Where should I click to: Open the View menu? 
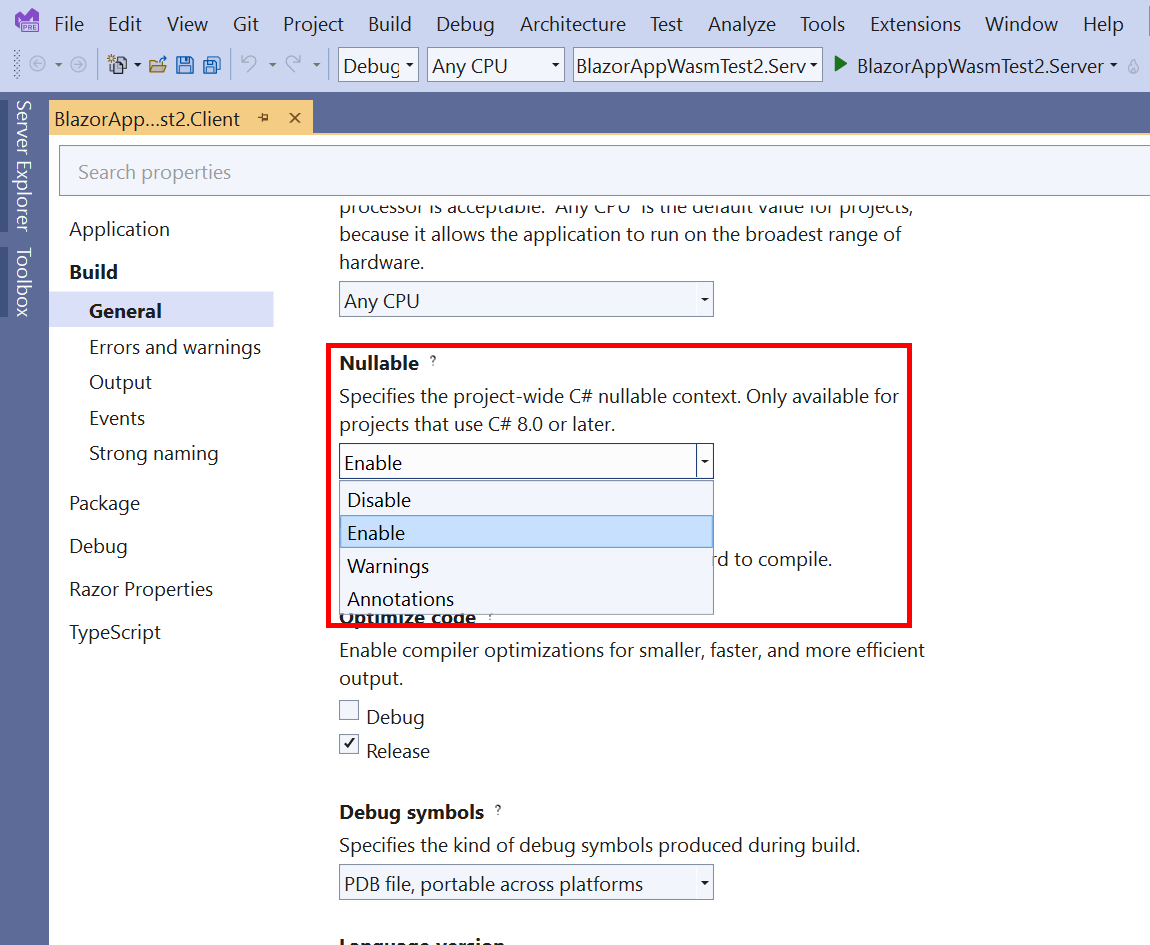pyautogui.click(x=187, y=24)
